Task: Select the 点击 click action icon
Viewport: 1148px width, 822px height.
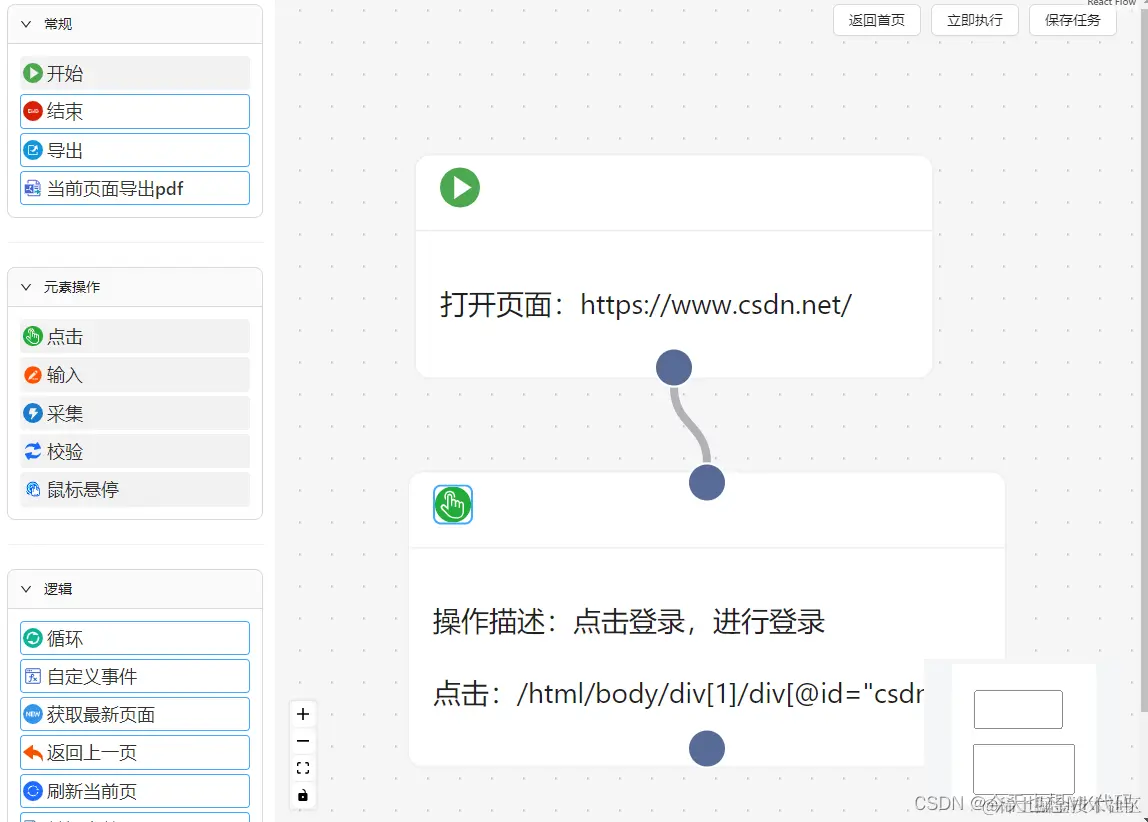Action: (x=32, y=337)
